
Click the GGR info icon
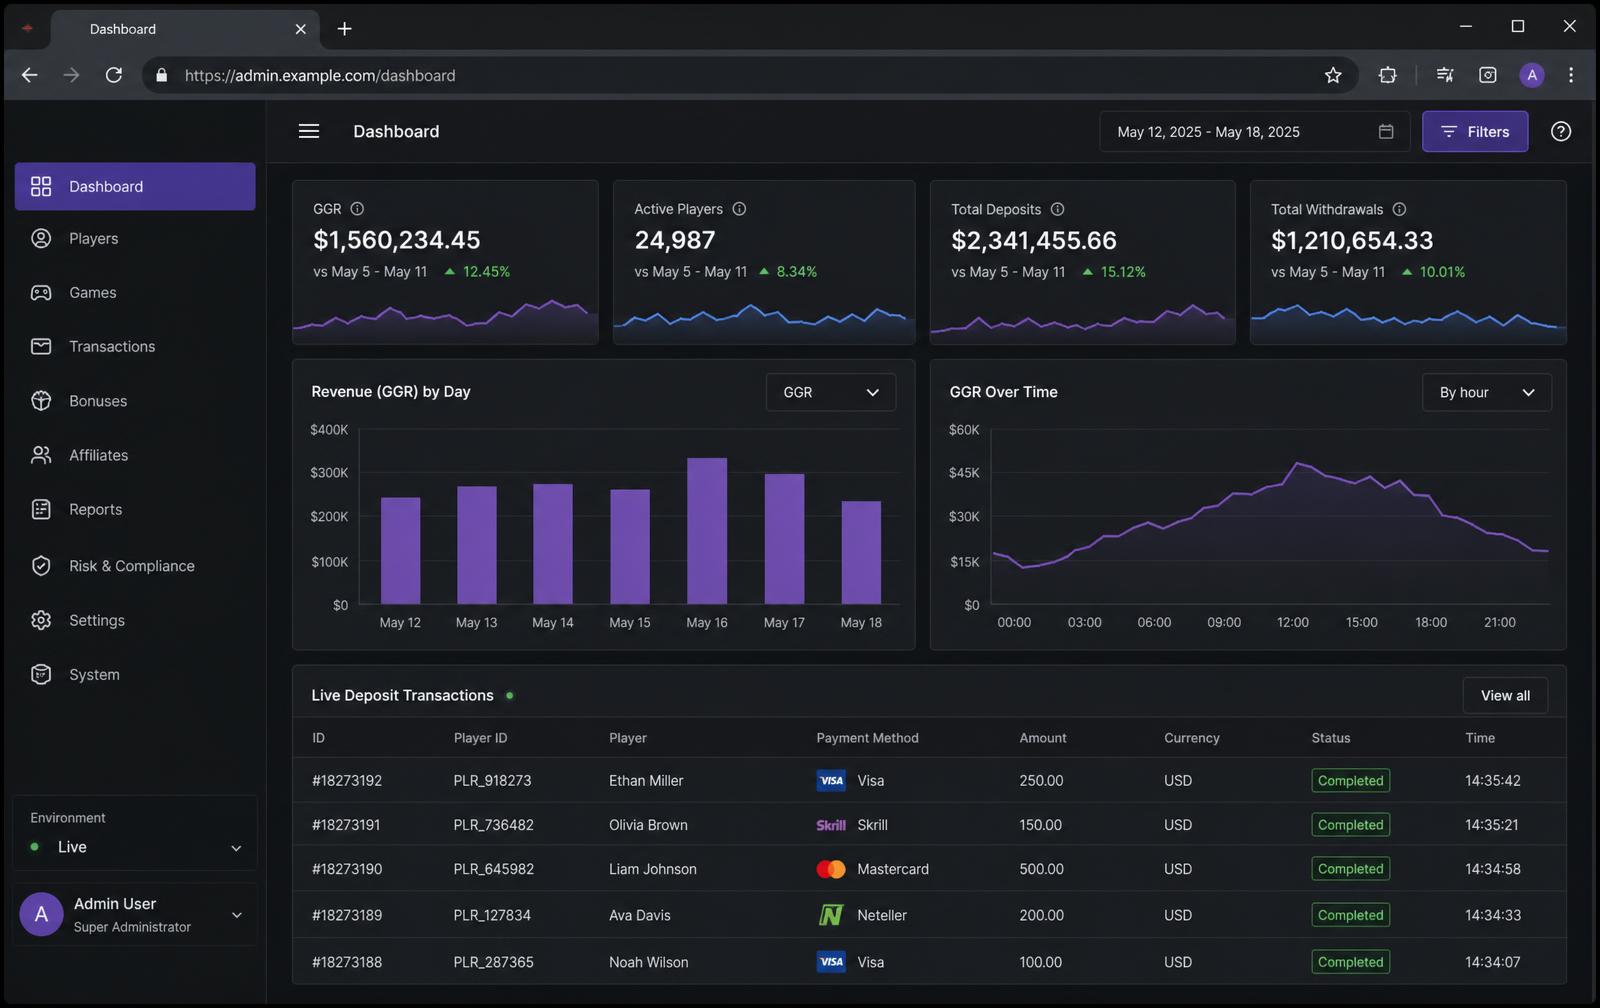[x=357, y=209]
